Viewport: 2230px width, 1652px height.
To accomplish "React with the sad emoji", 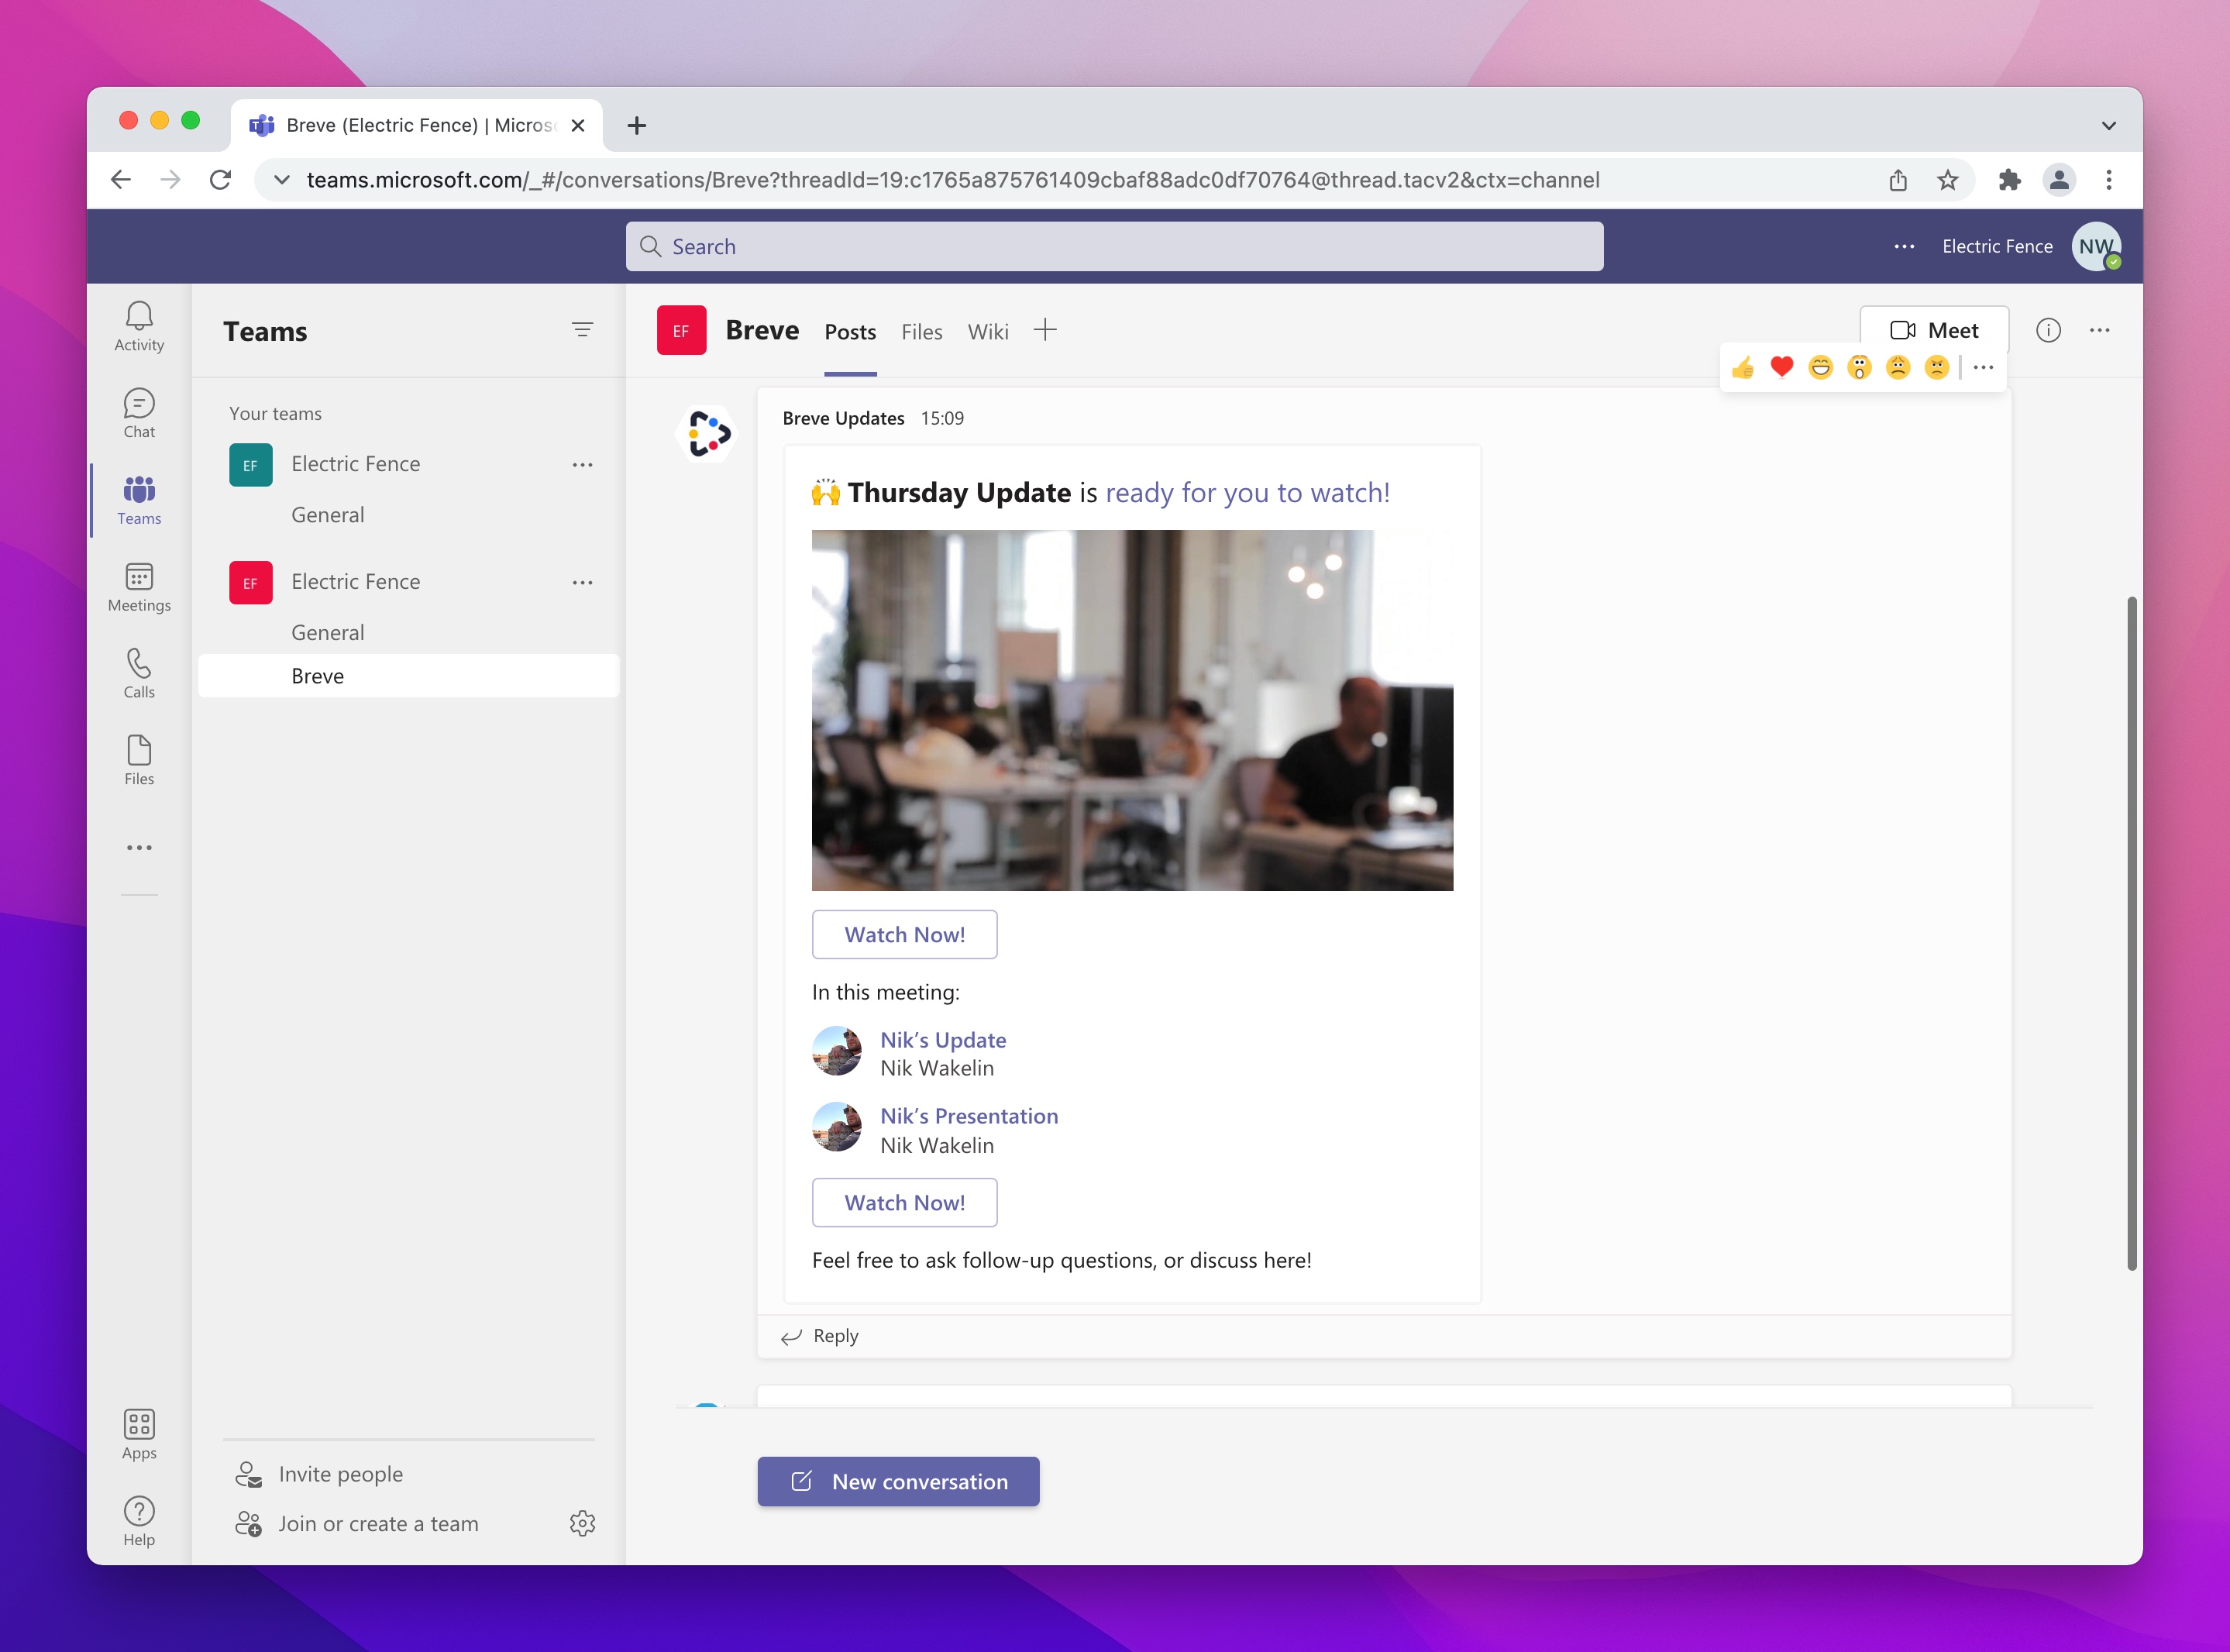I will (x=1898, y=368).
